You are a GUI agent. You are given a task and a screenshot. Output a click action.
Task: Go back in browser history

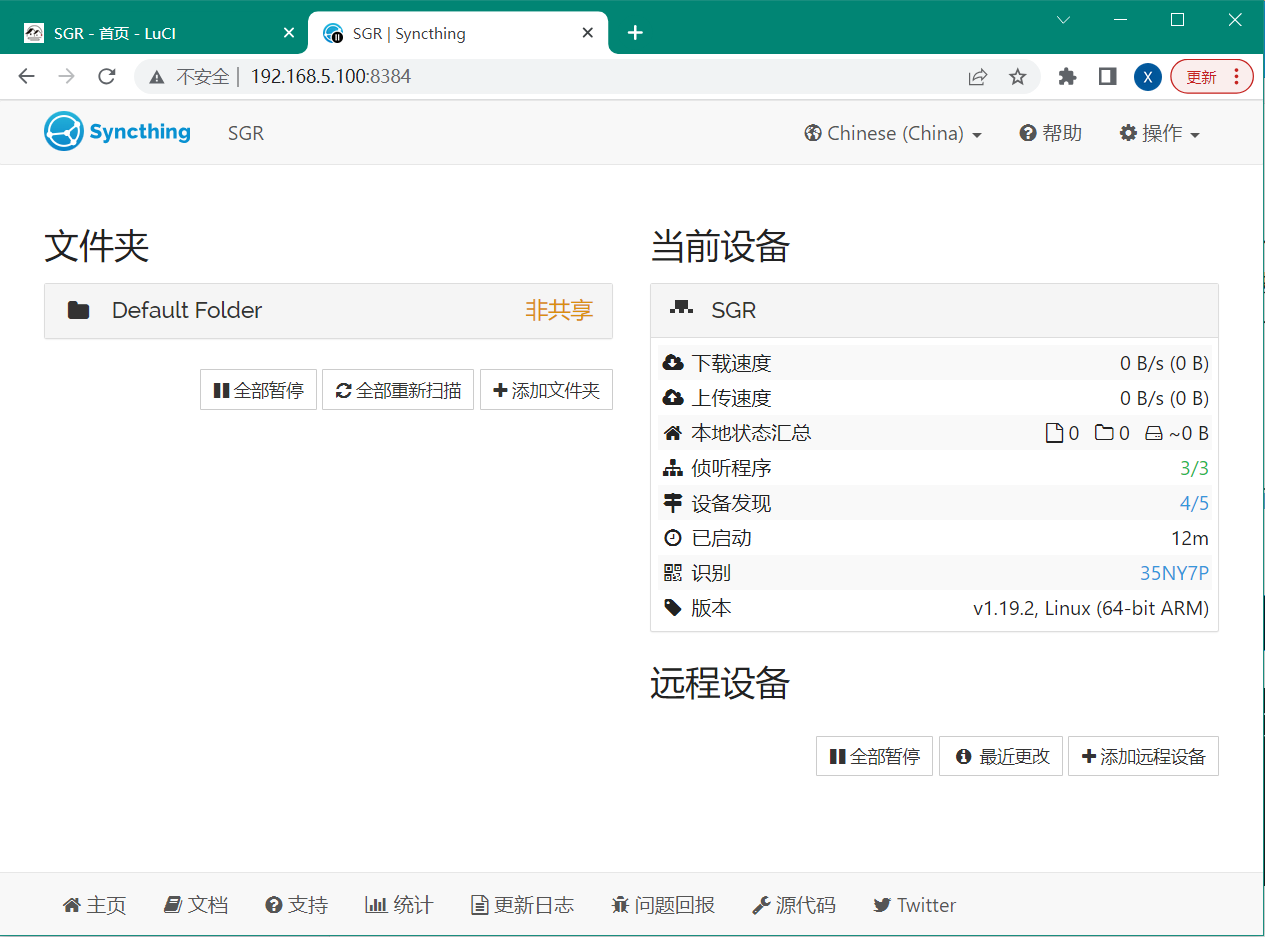click(27, 77)
